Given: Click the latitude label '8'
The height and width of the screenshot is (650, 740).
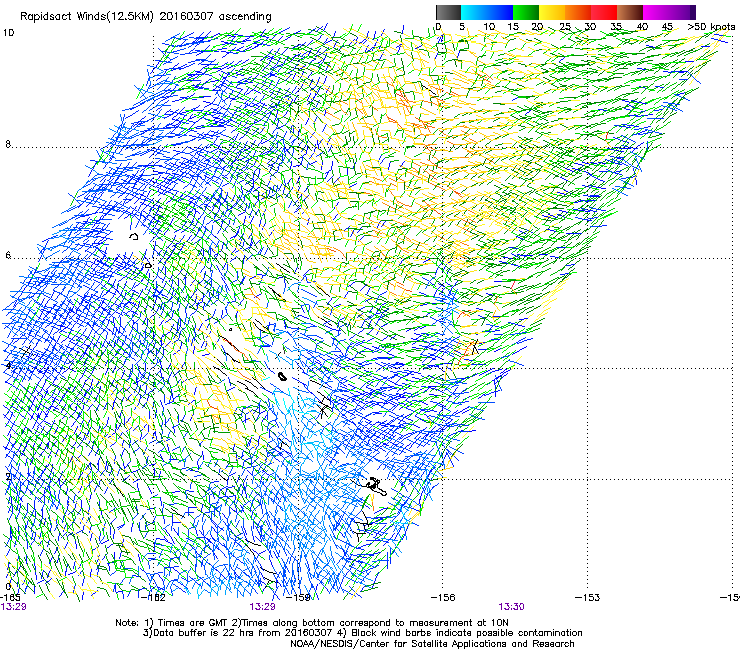Looking at the screenshot, I should (x=8, y=144).
